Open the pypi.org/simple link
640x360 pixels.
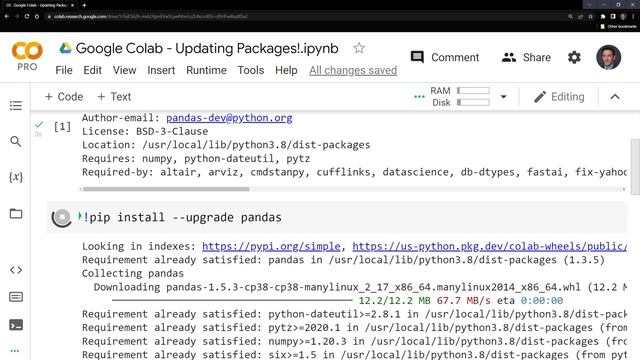pos(271,247)
